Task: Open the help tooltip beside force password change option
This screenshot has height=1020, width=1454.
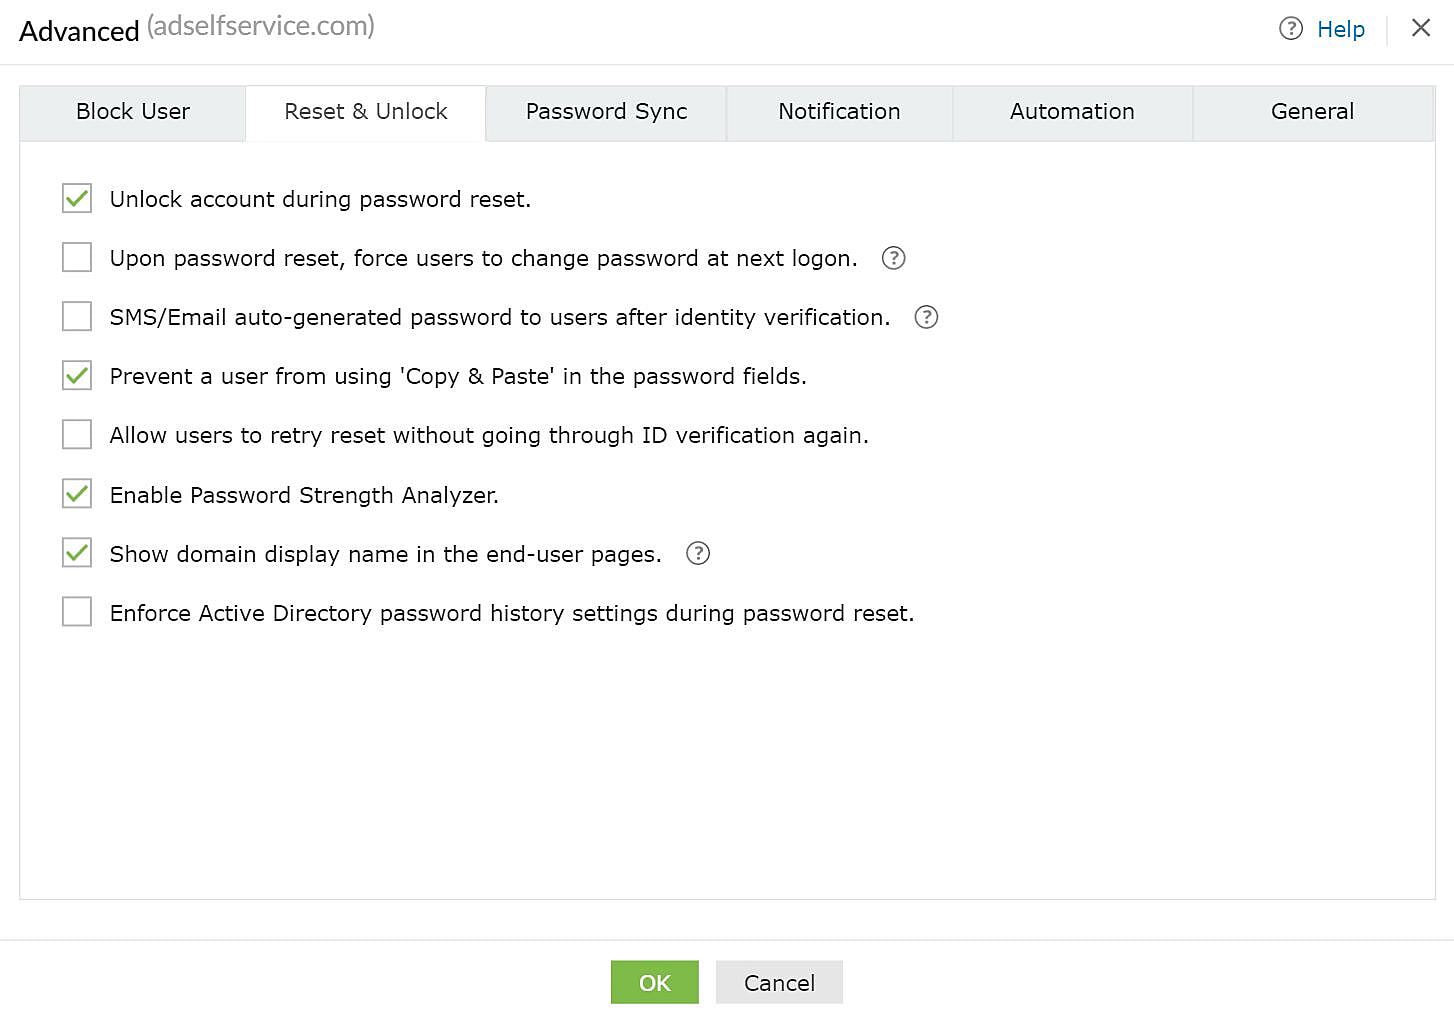Action: 892,258
